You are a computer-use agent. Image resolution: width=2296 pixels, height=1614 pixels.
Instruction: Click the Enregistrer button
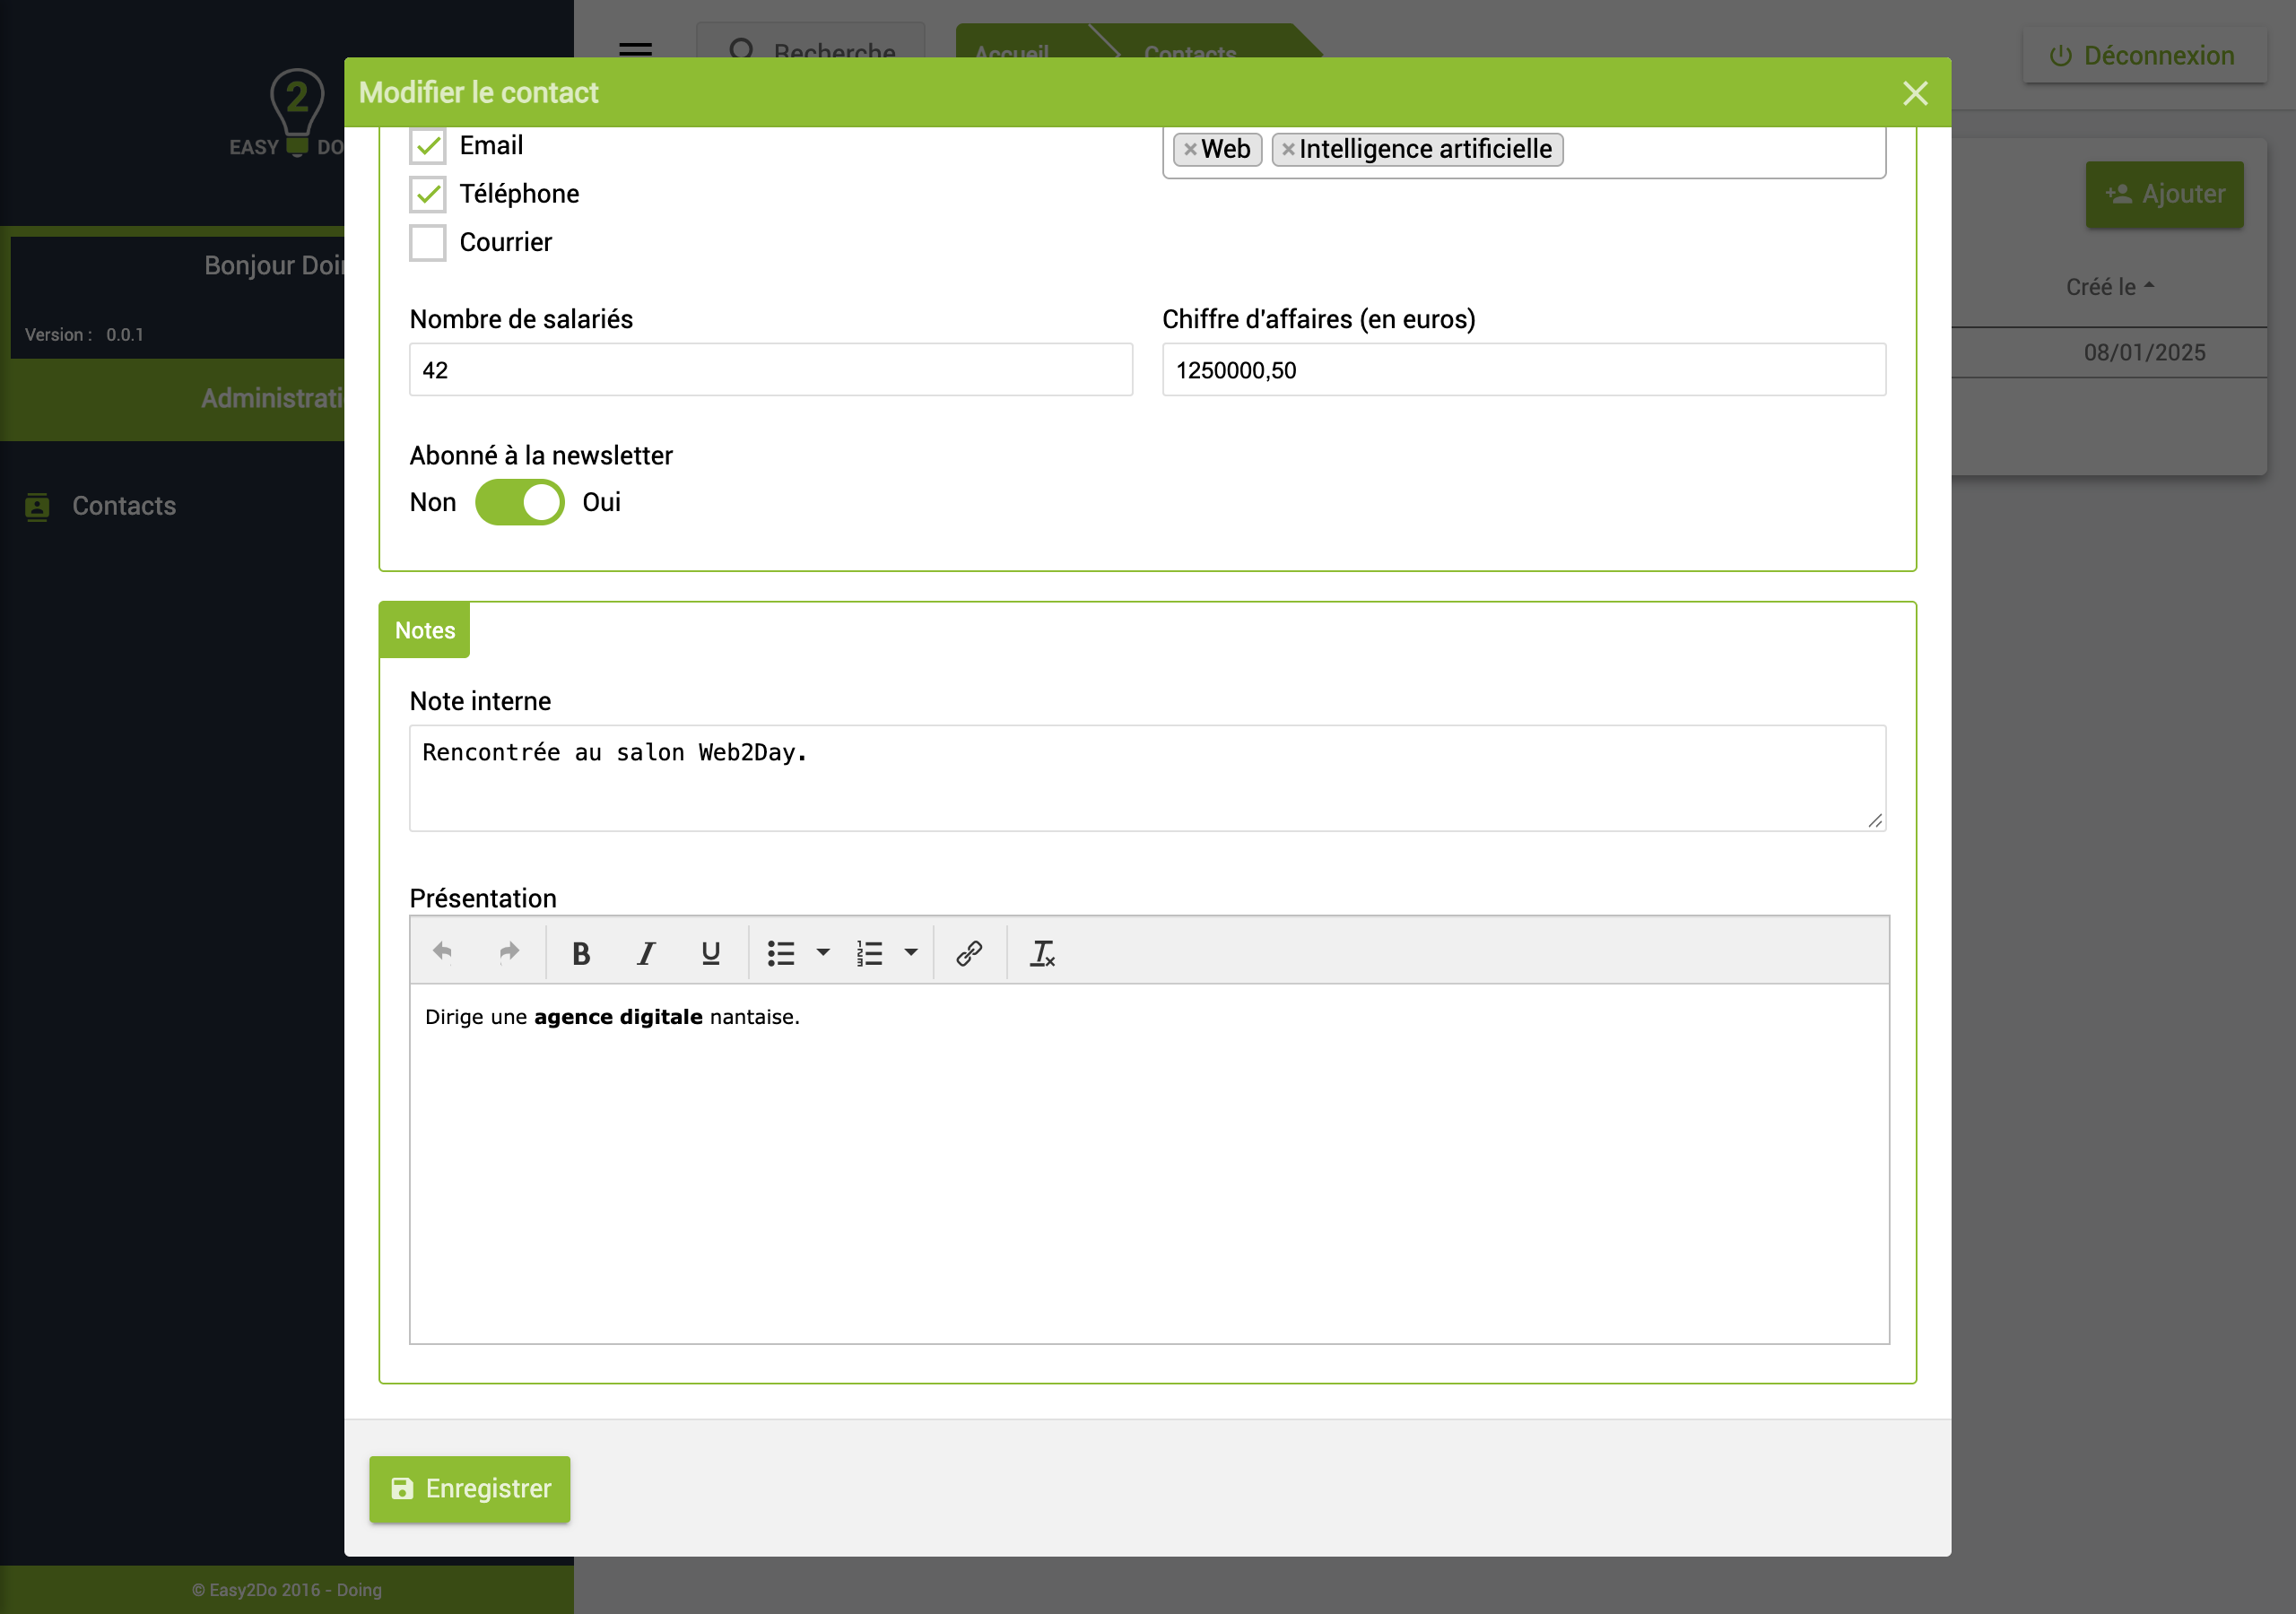470,1489
